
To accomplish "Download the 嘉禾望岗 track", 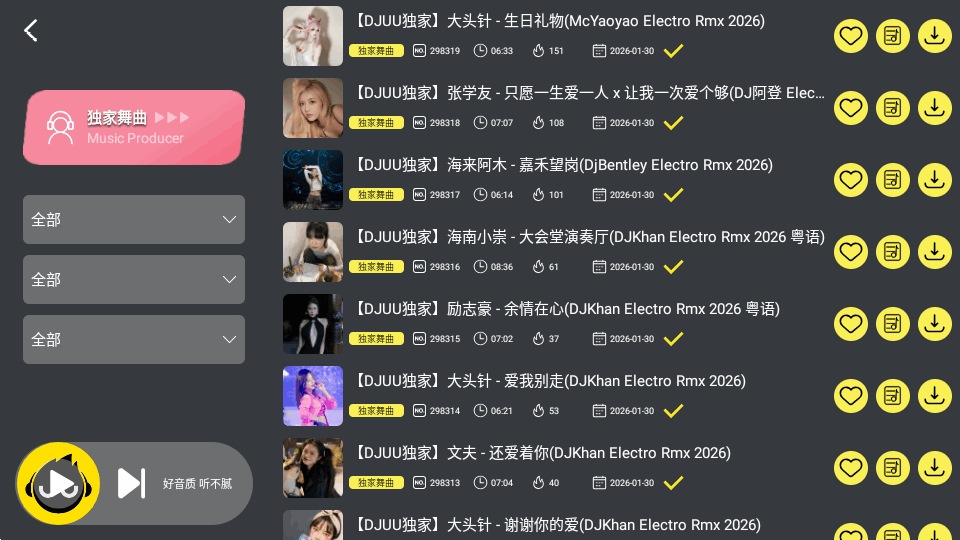I will [934, 180].
